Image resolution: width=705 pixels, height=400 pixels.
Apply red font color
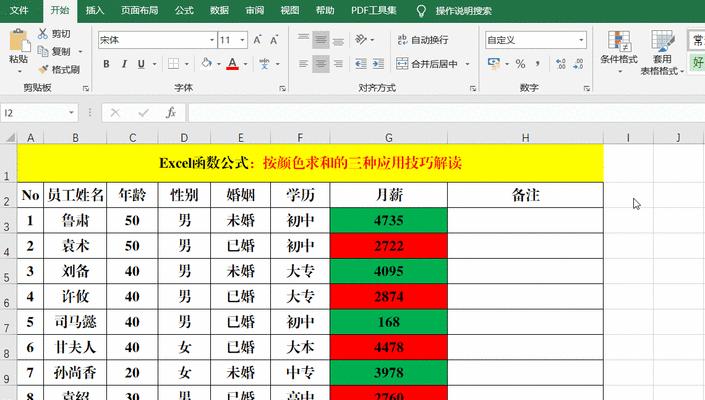click(x=232, y=64)
